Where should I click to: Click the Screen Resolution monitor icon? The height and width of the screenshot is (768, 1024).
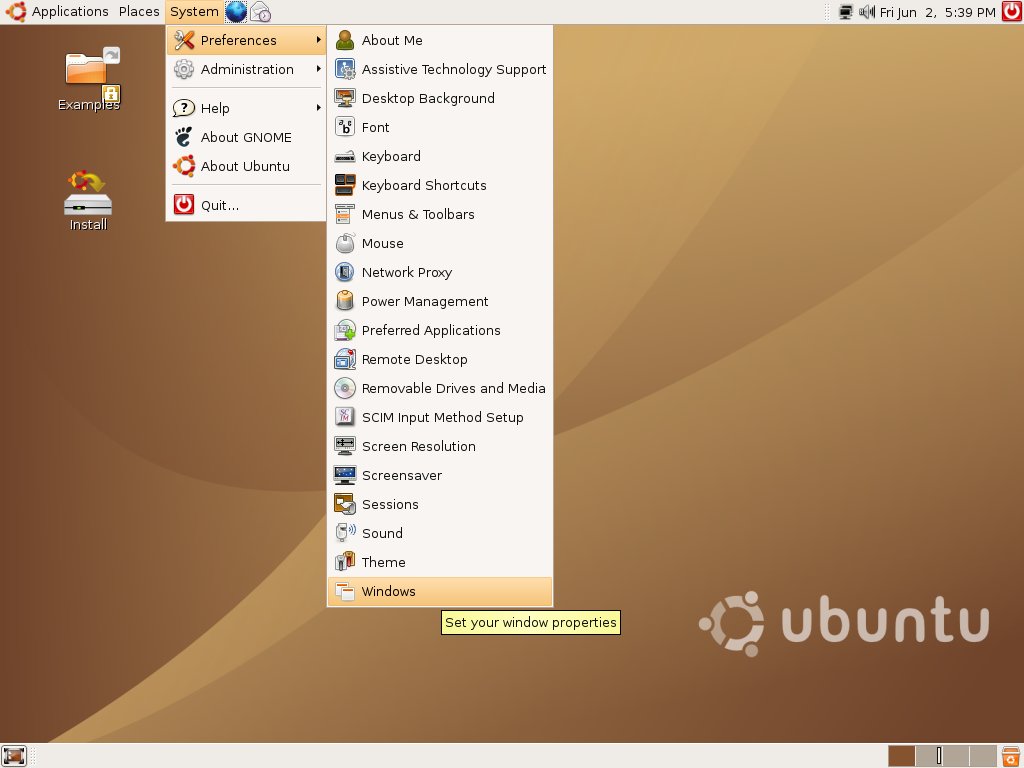click(345, 447)
